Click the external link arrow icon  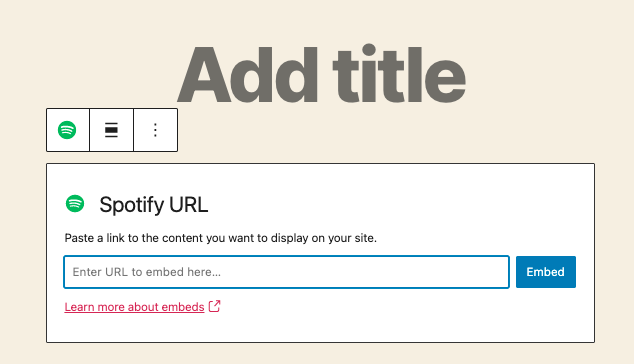point(214,306)
